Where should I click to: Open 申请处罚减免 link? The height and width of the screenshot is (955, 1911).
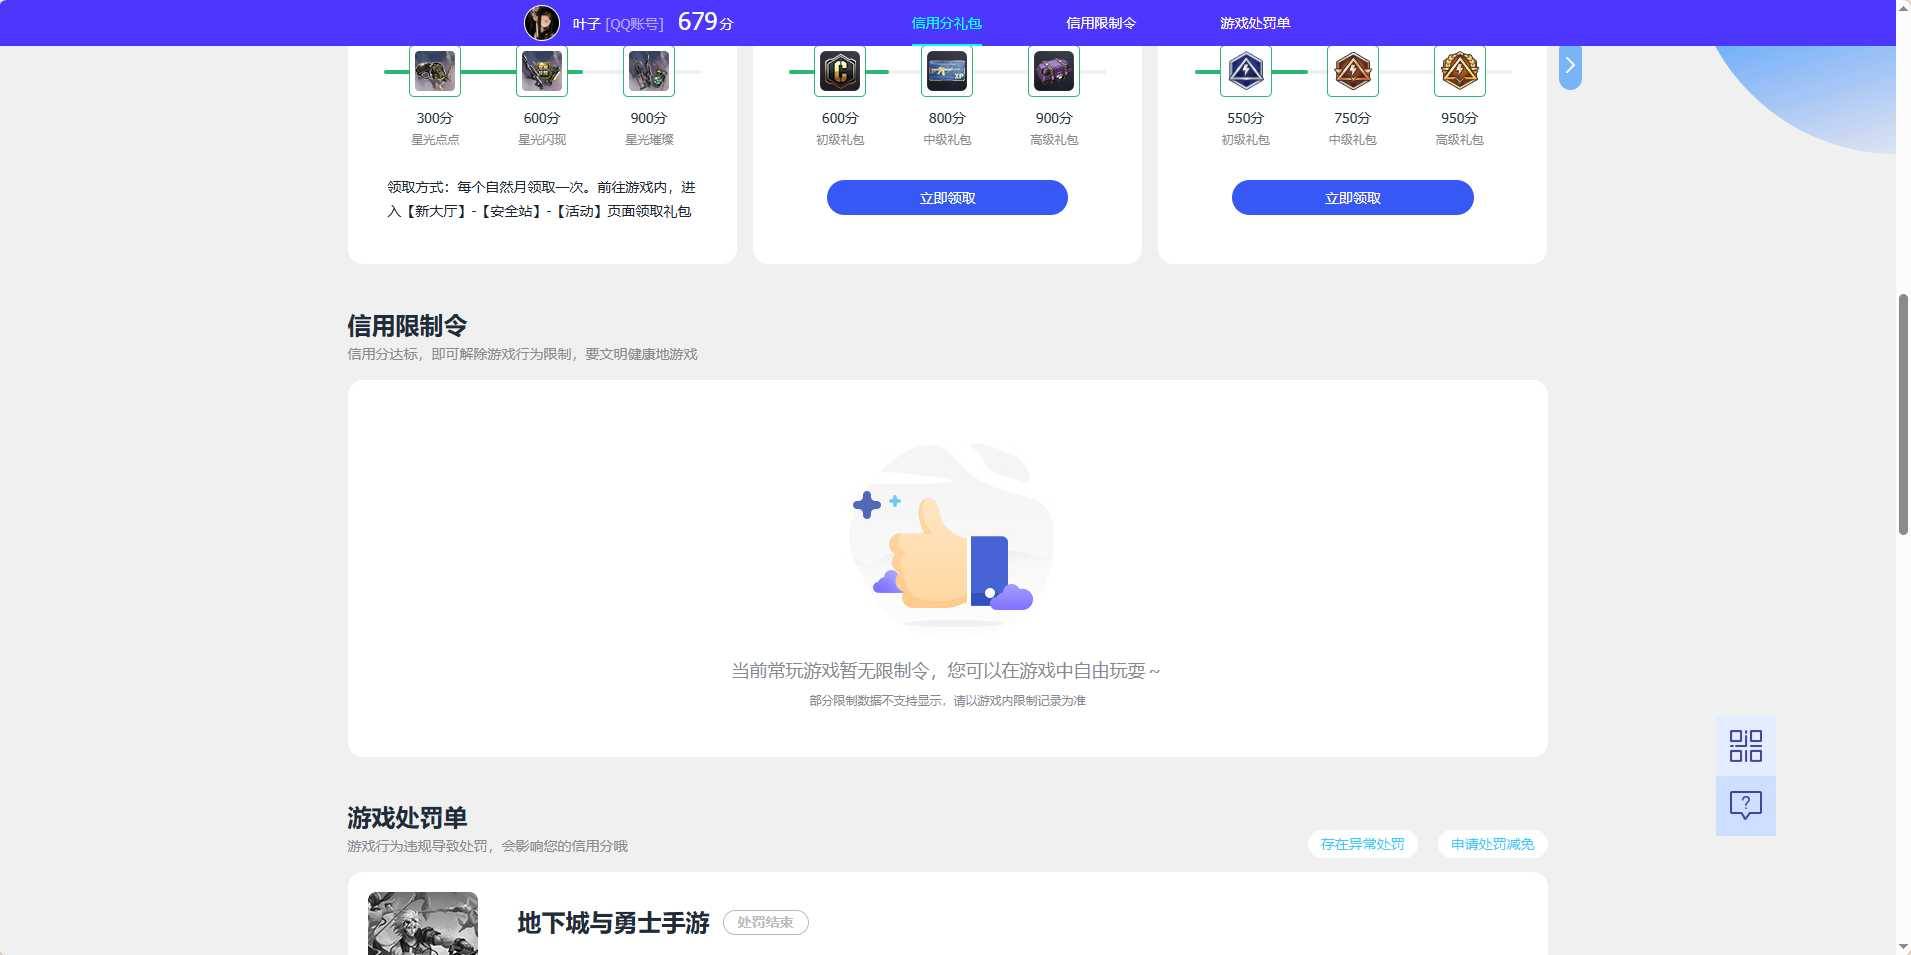point(1492,844)
